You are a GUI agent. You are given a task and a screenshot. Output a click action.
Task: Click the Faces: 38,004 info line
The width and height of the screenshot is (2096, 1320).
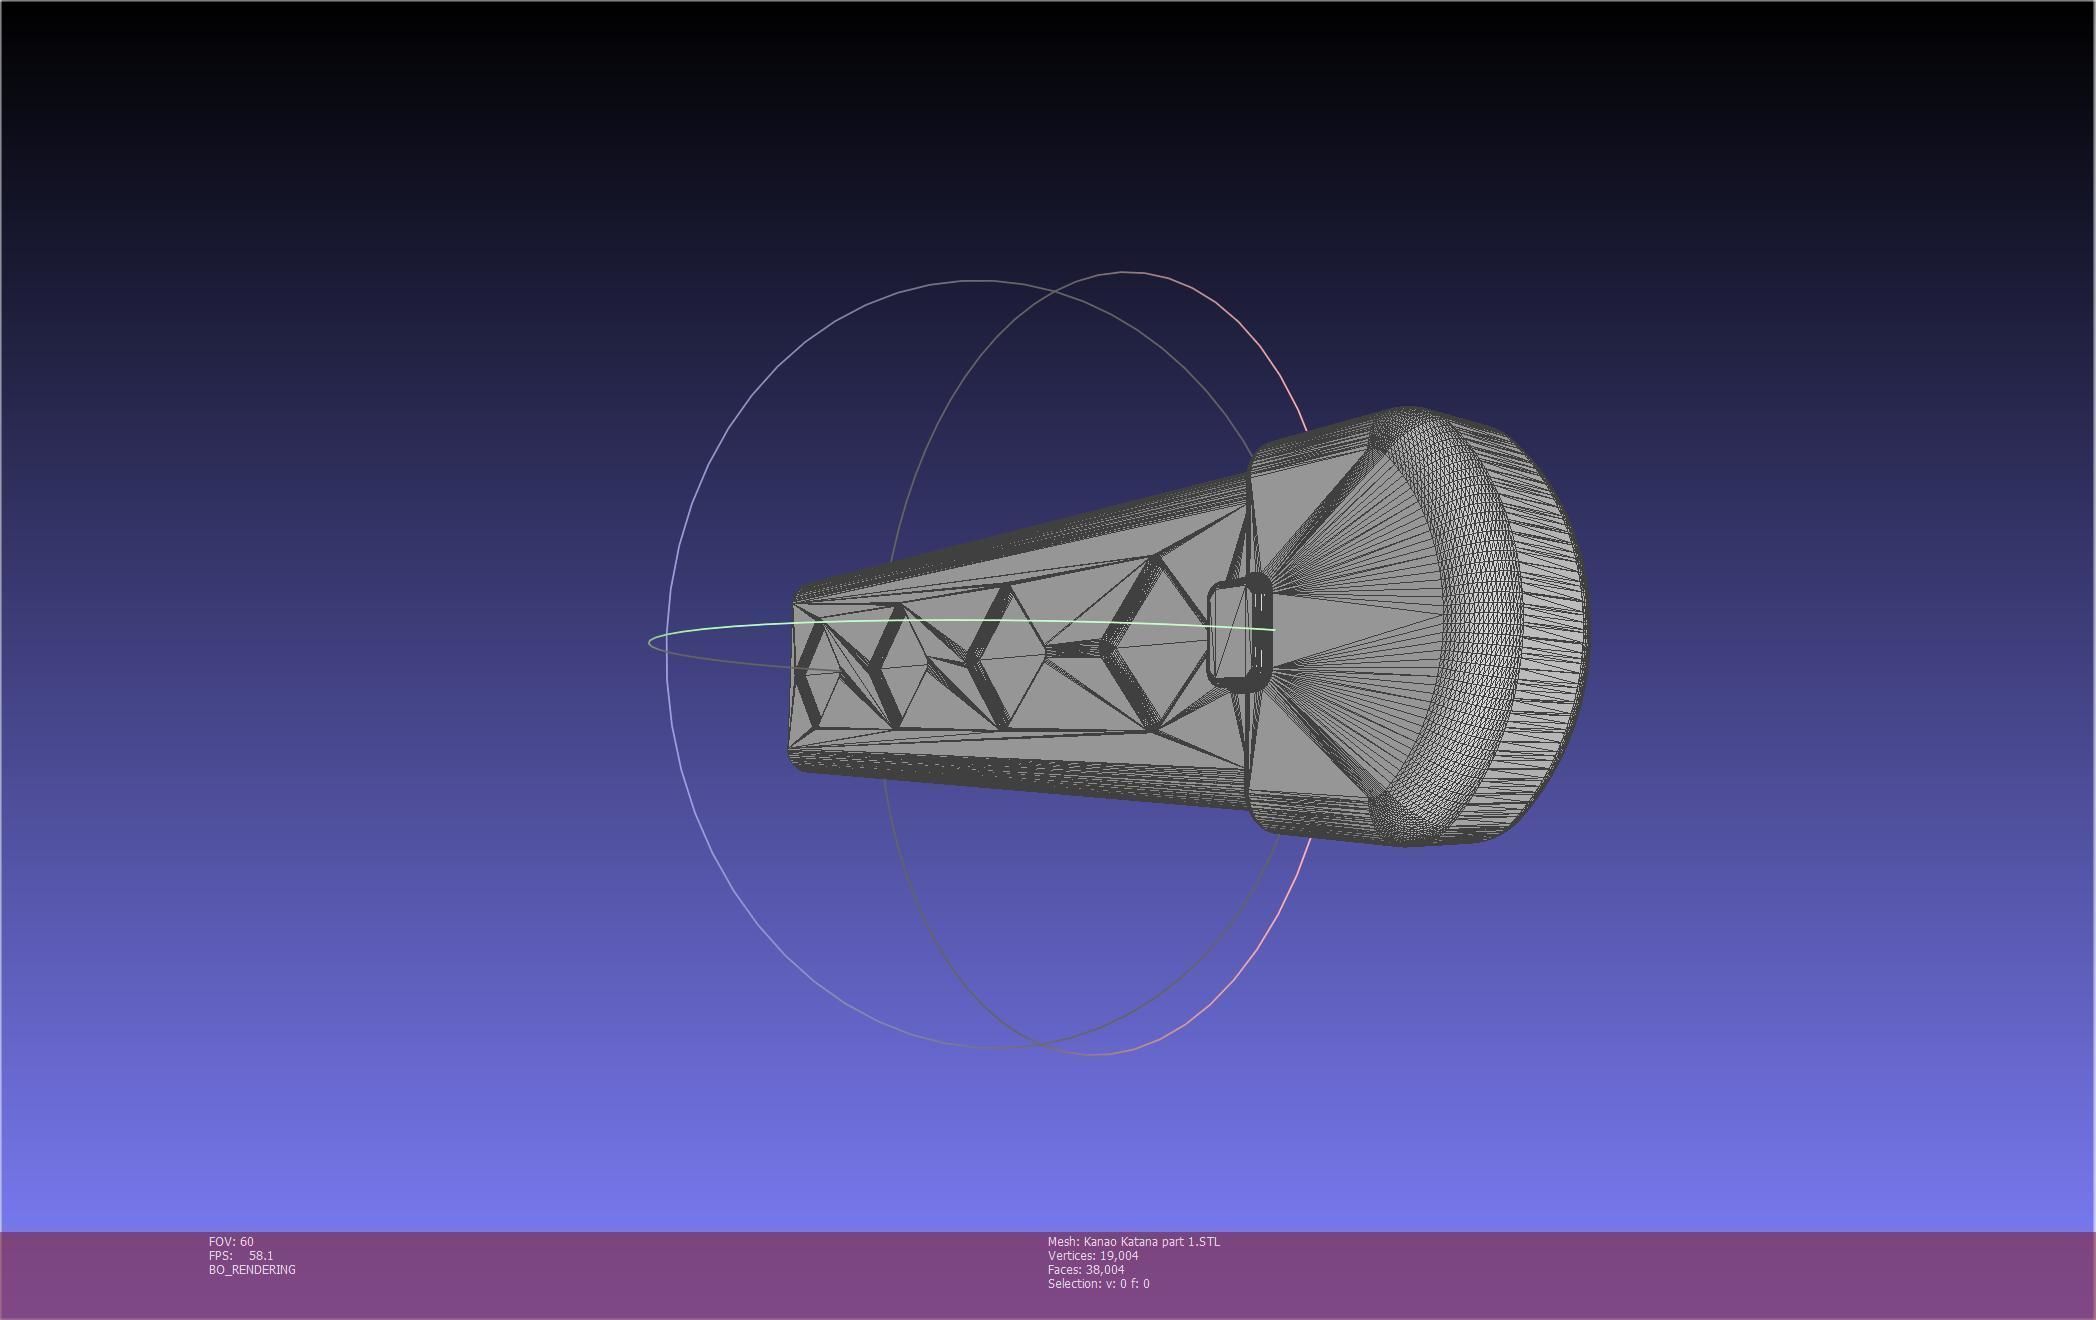(x=1086, y=1269)
